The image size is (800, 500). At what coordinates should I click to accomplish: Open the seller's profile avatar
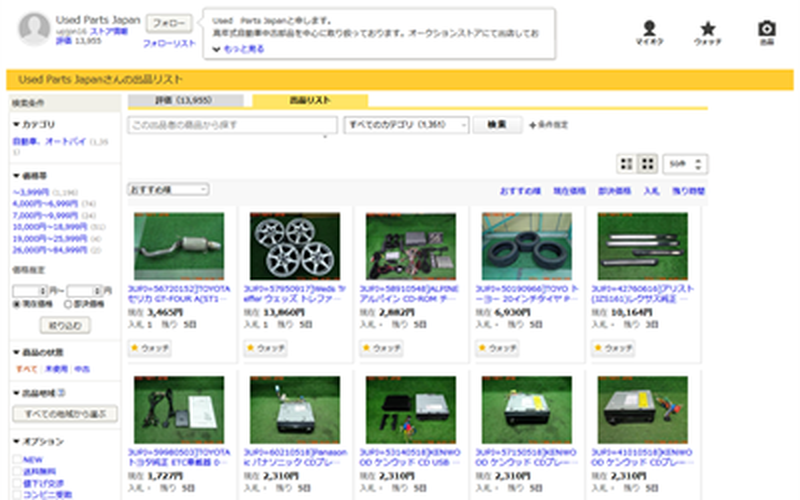tap(34, 29)
